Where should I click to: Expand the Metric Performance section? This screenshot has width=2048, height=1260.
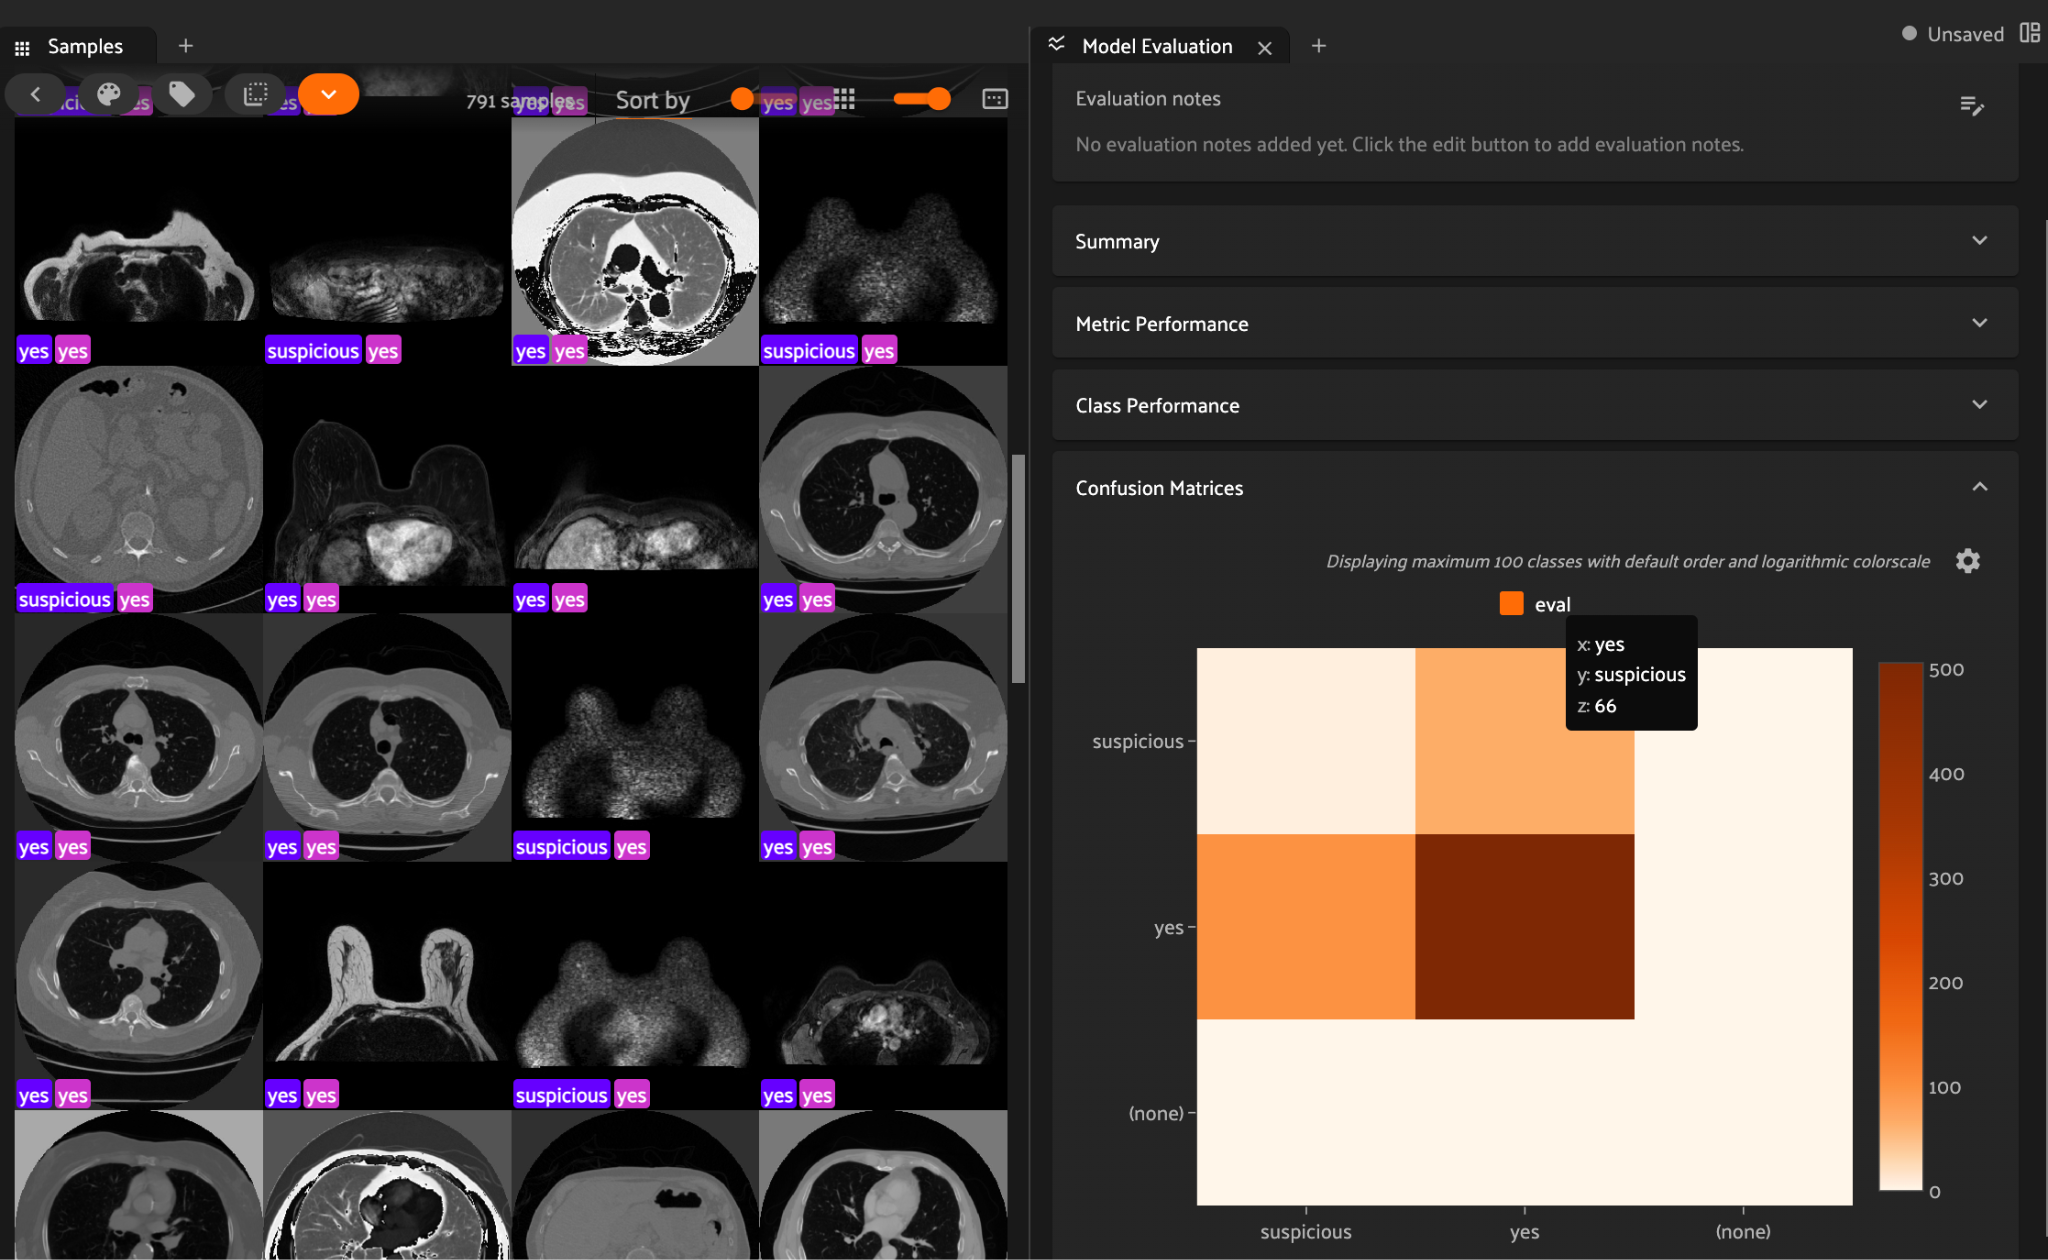click(x=1535, y=323)
